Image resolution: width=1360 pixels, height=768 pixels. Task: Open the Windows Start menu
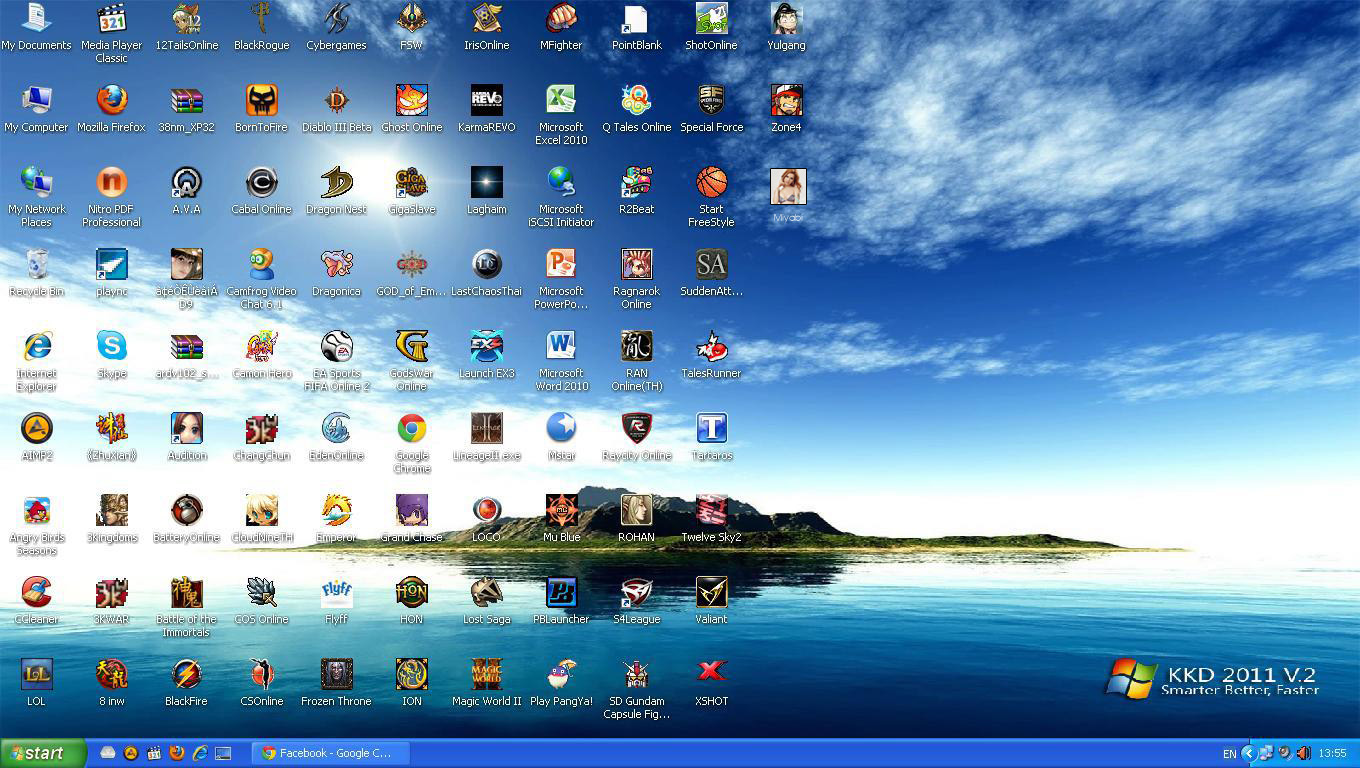point(42,753)
